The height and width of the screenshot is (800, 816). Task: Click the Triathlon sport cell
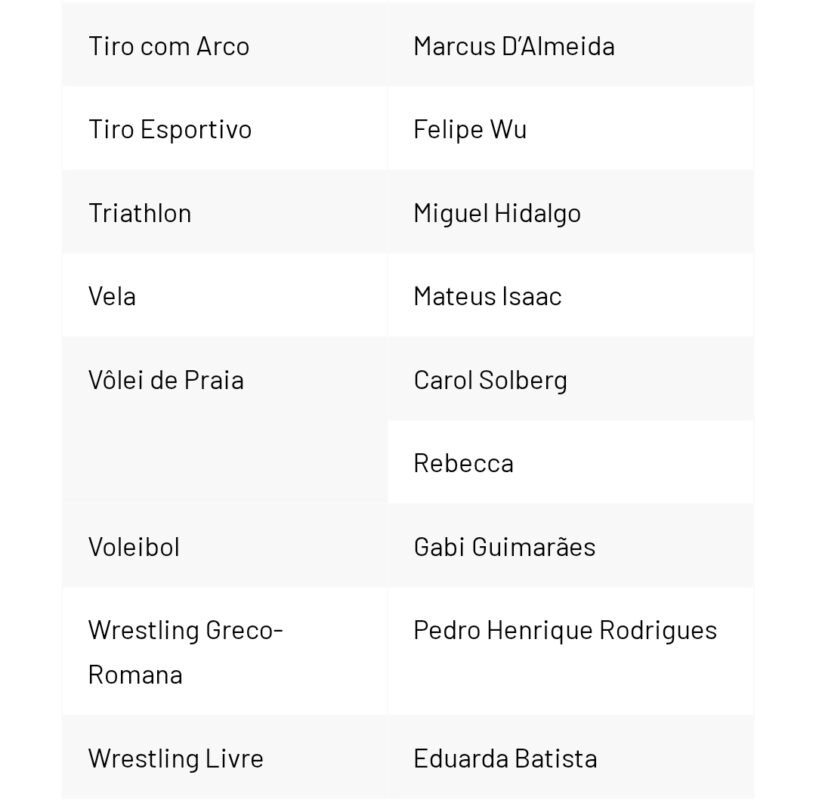click(x=140, y=213)
